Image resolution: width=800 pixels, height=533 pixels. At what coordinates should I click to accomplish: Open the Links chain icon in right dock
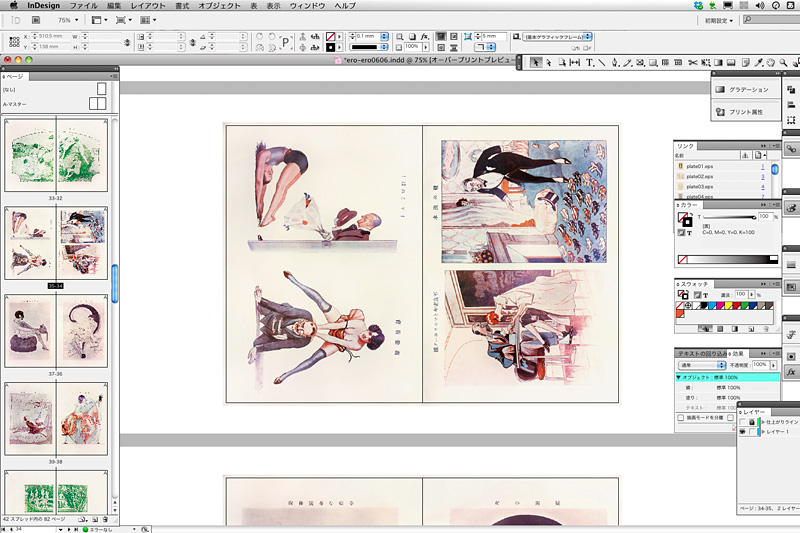(x=791, y=149)
